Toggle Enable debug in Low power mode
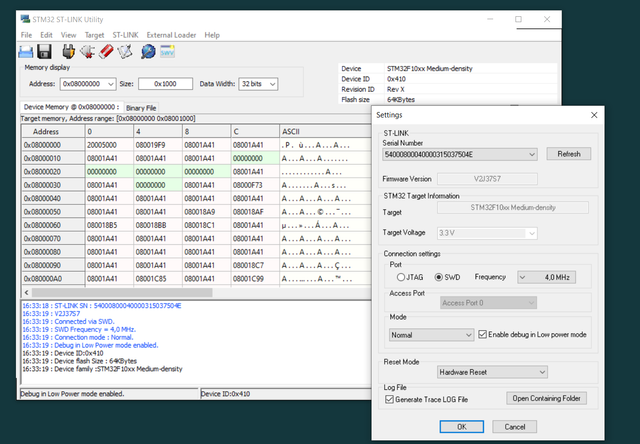The image size is (640, 444). pyautogui.click(x=482, y=335)
